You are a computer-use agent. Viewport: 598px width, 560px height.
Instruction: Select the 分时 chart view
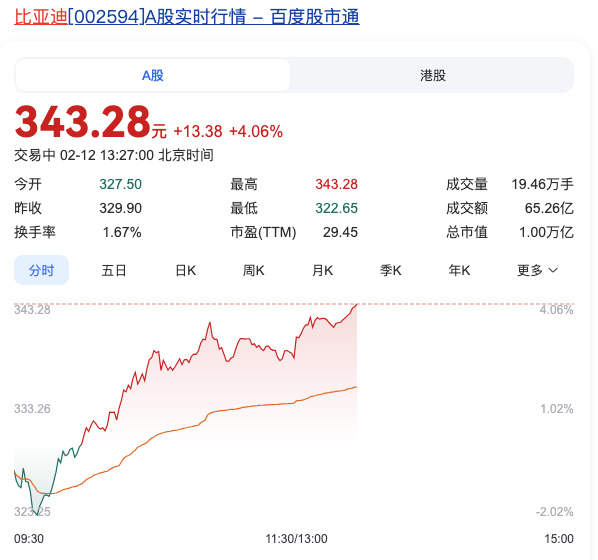(x=41, y=270)
